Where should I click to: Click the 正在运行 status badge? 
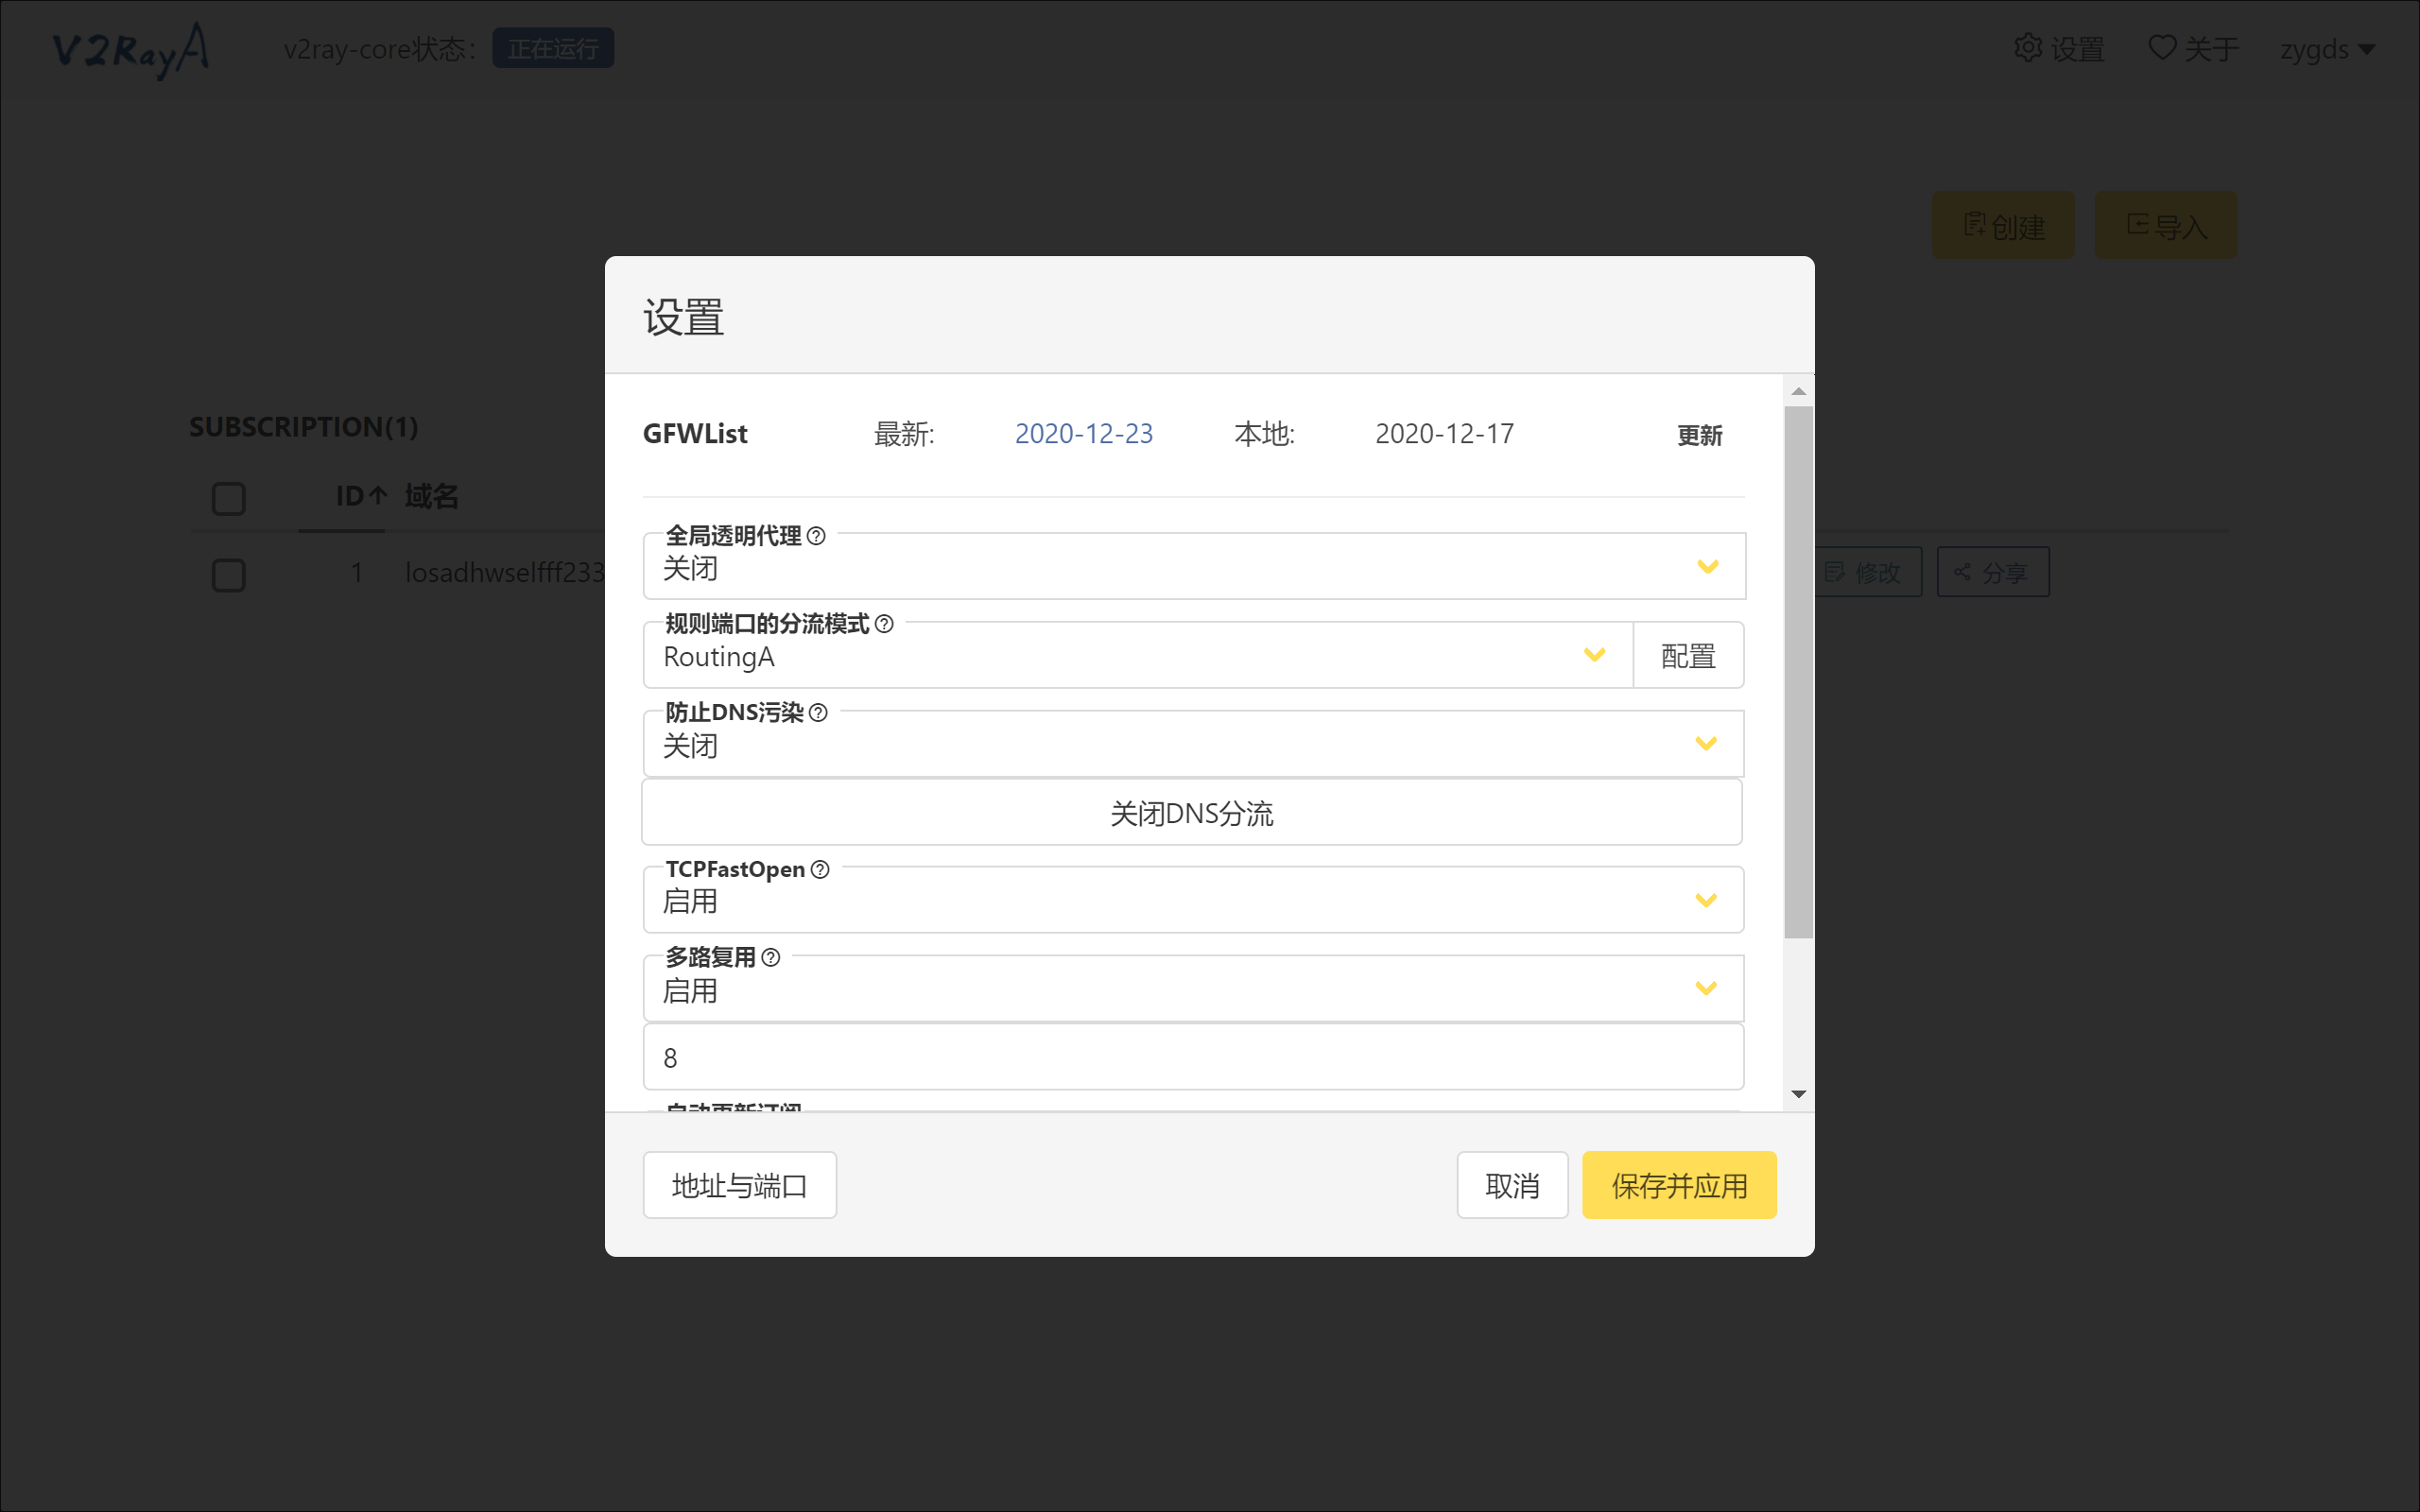[553, 48]
